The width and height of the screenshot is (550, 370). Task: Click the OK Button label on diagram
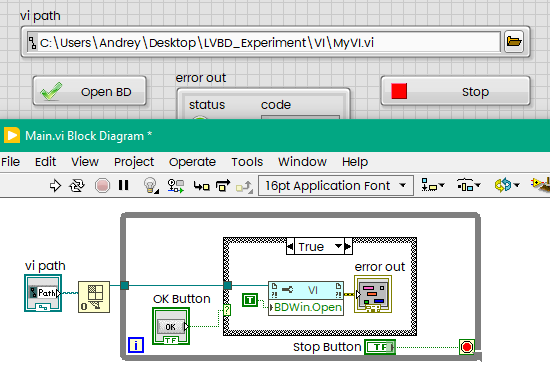[x=182, y=299]
